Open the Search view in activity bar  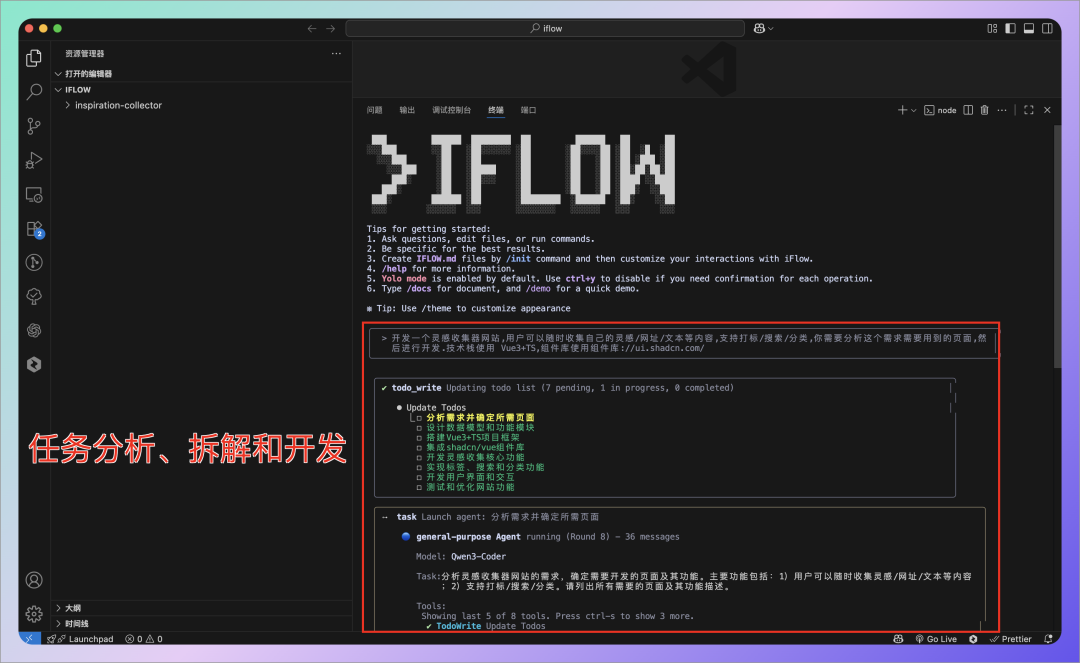pyautogui.click(x=34, y=92)
